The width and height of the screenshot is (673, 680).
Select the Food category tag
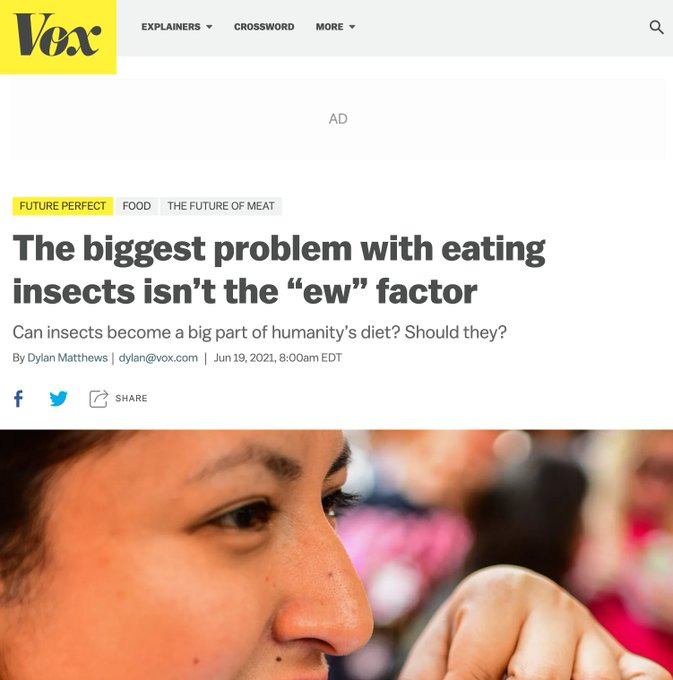[x=137, y=206]
